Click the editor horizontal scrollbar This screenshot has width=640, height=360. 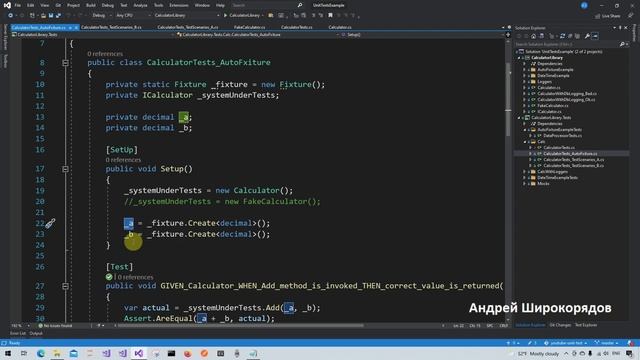(x=241, y=326)
